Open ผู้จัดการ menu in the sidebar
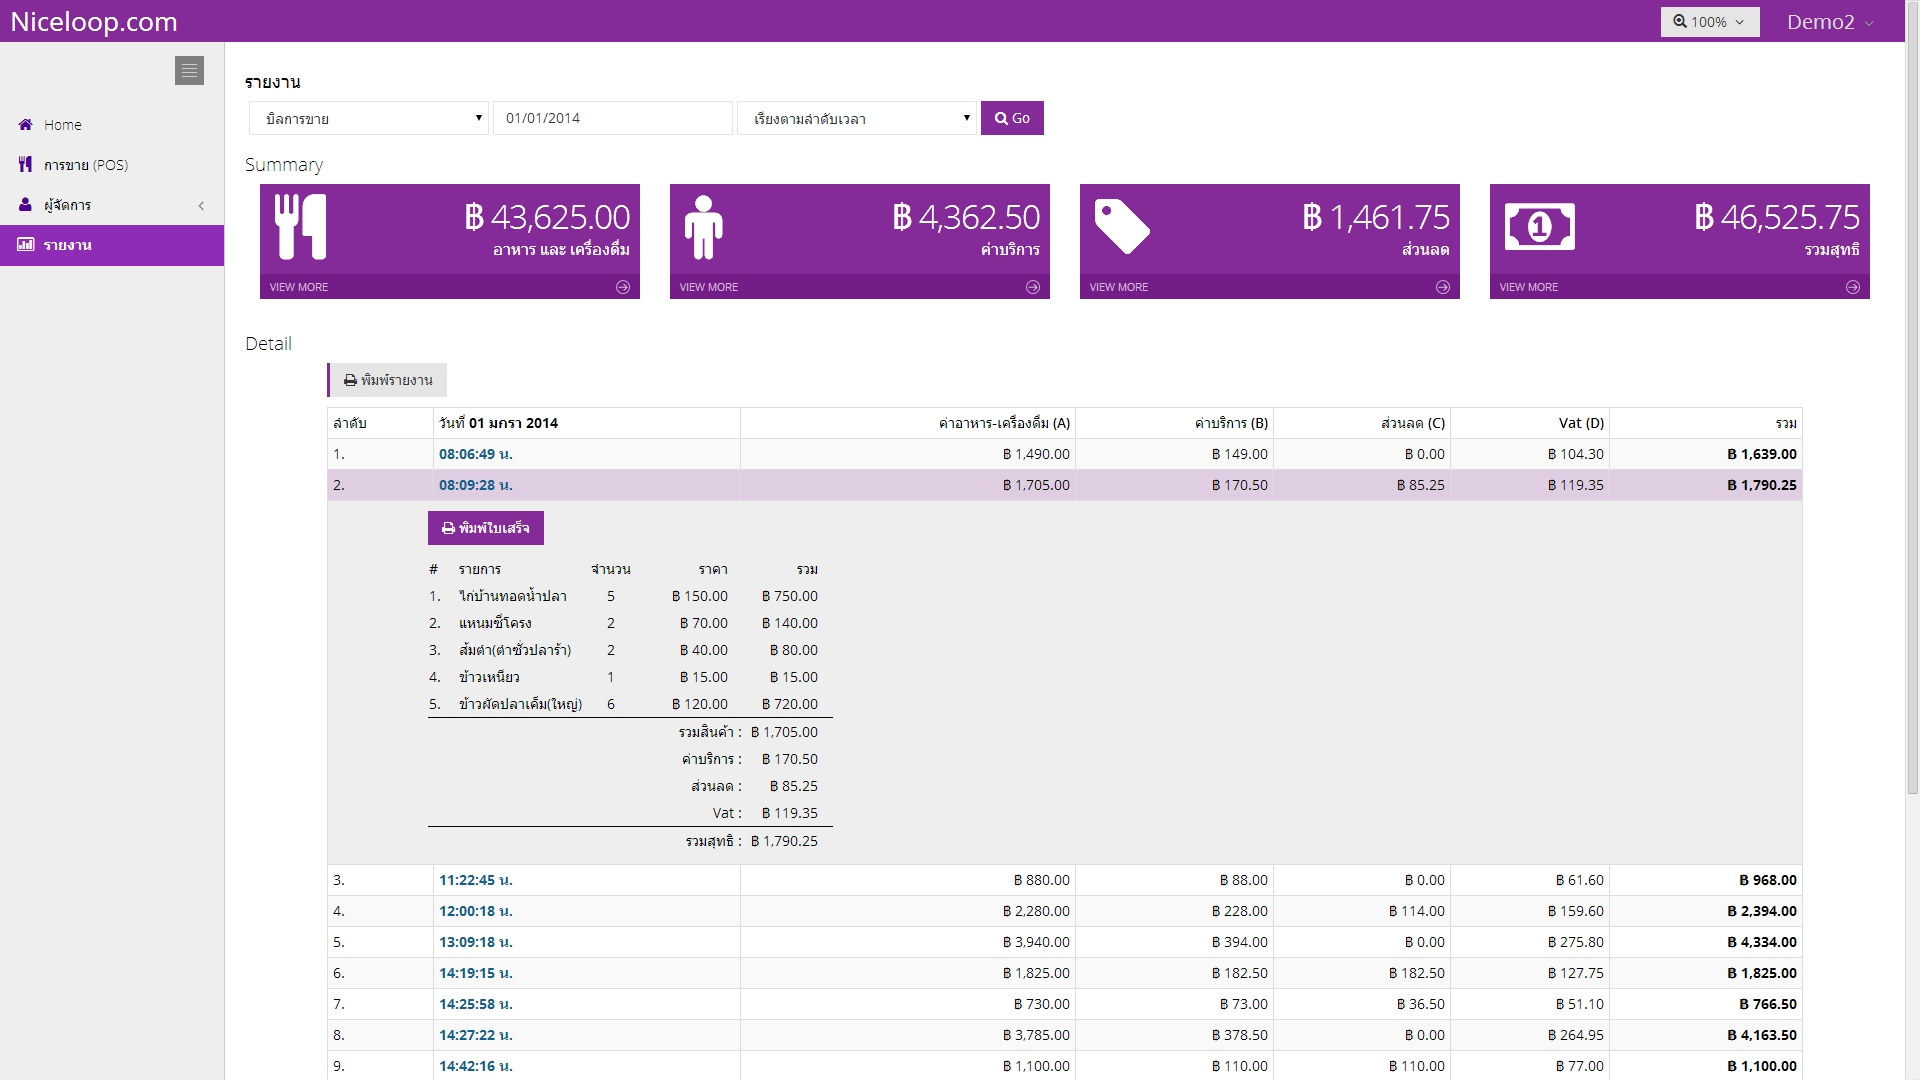The width and height of the screenshot is (1920, 1080). click(x=112, y=205)
